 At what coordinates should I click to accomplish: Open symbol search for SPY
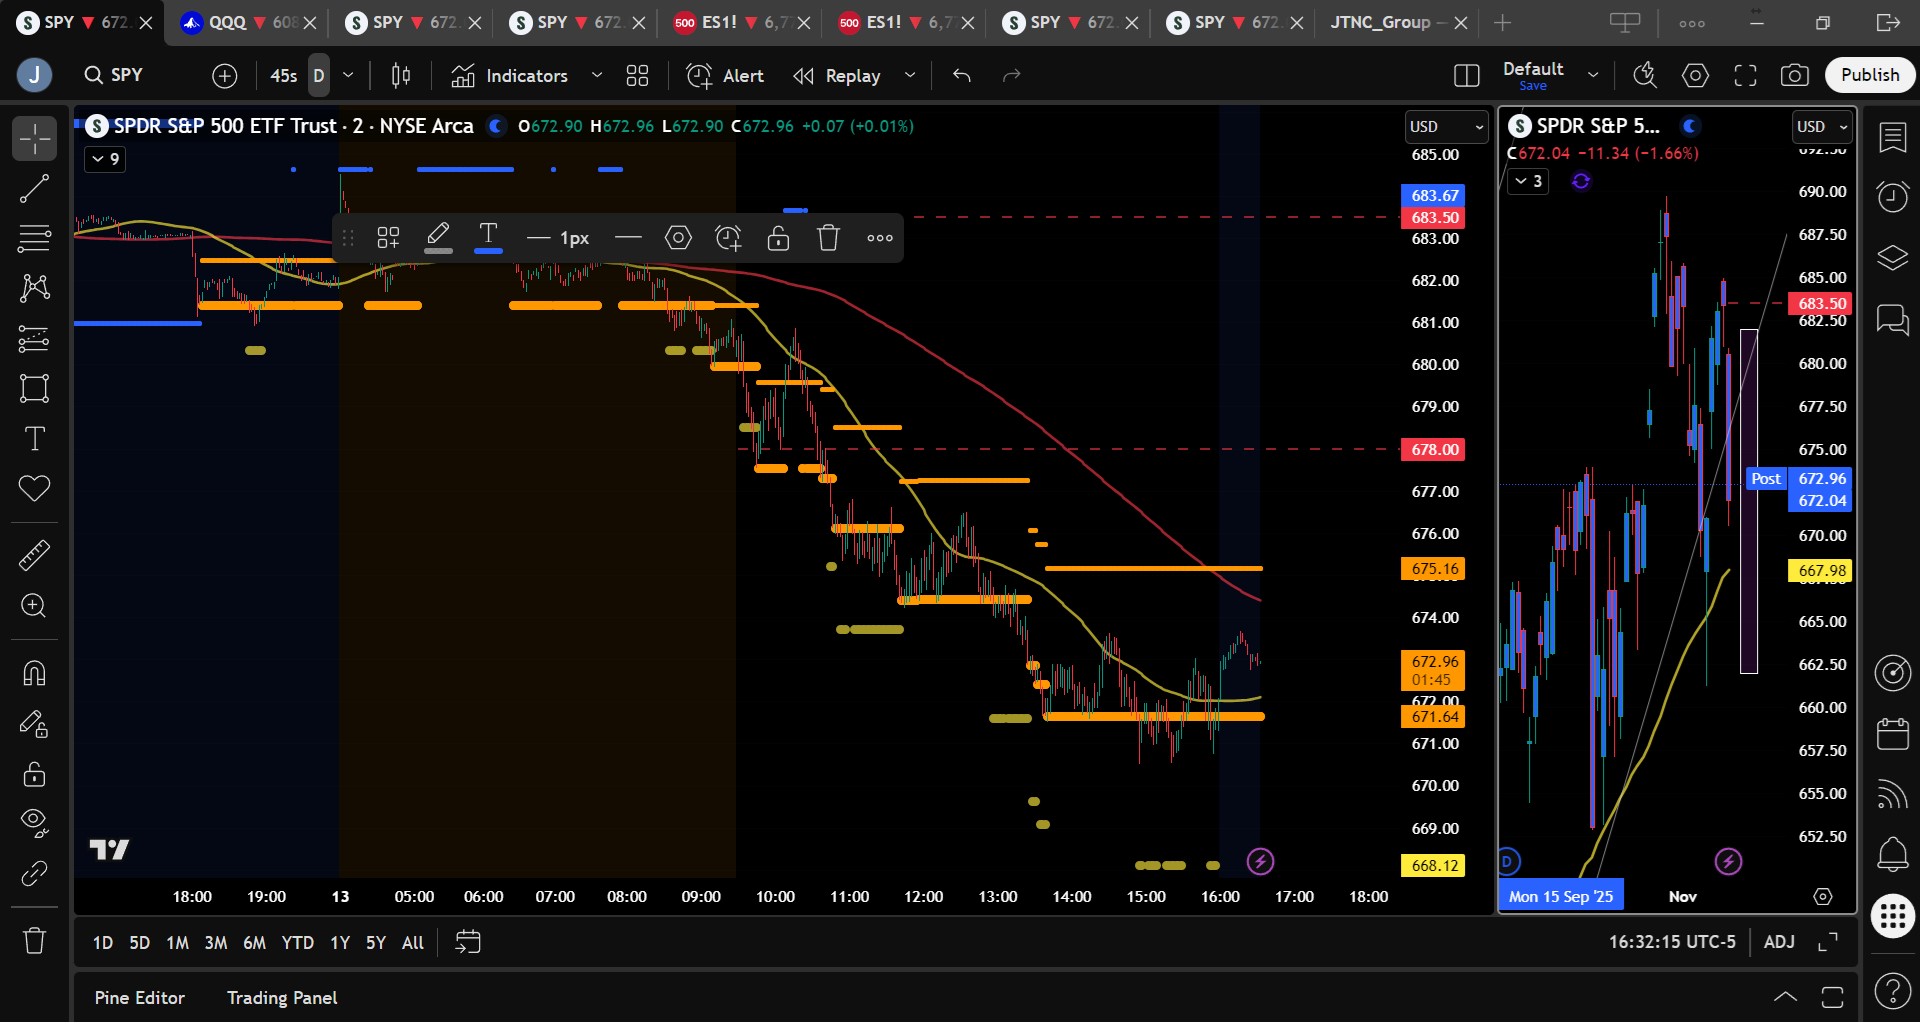coord(114,75)
